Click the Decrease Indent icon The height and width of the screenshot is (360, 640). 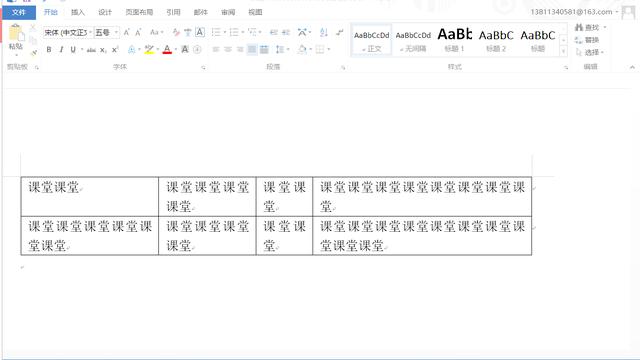pos(274,32)
